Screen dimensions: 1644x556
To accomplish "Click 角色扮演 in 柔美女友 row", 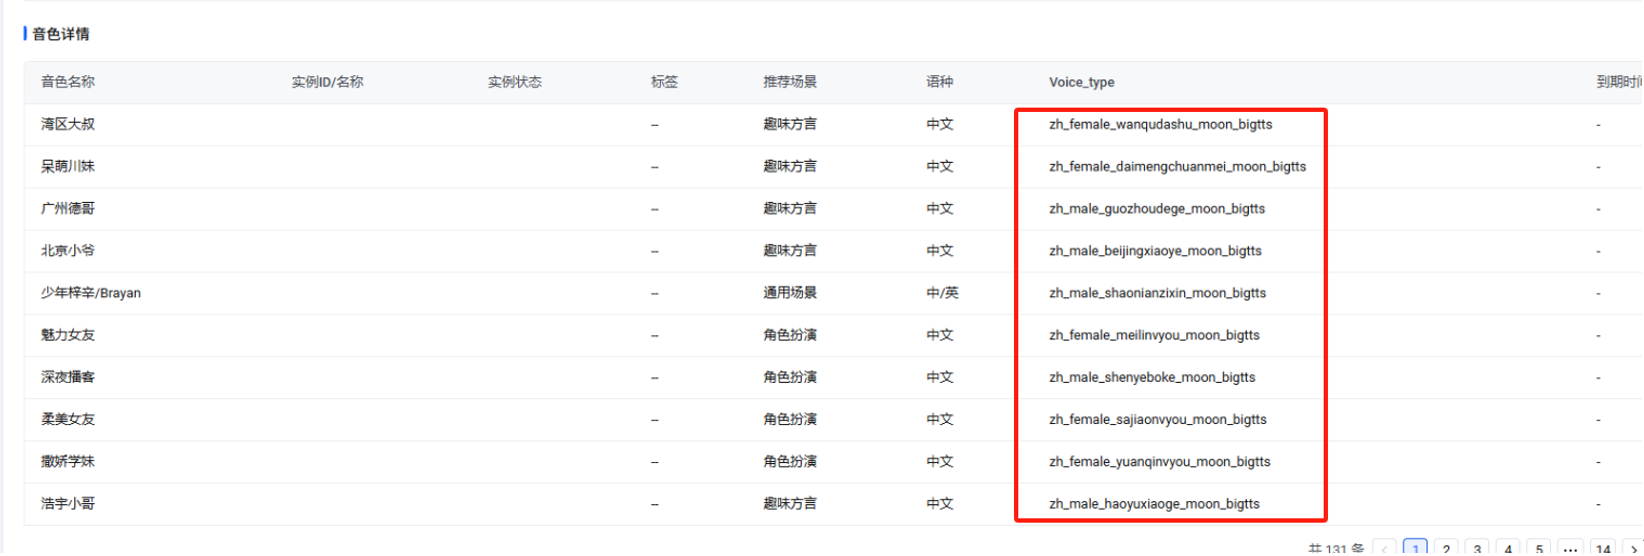I will pyautogui.click(x=790, y=419).
